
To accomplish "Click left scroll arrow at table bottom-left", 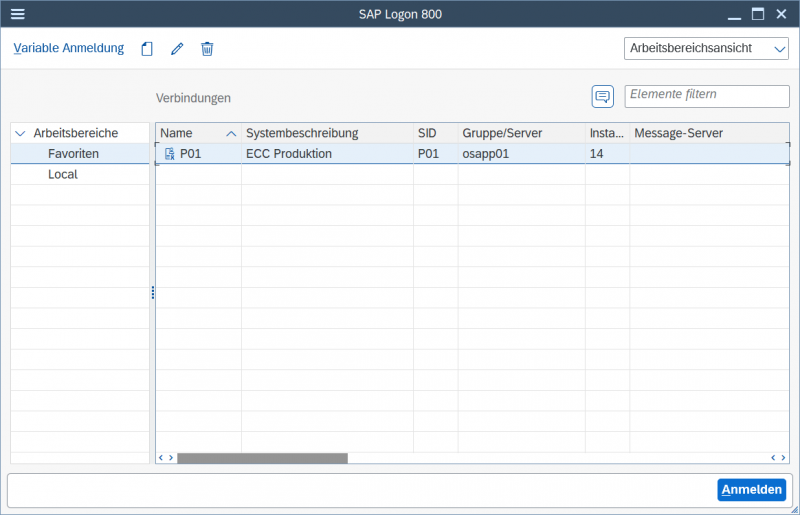I will click(x=161, y=458).
